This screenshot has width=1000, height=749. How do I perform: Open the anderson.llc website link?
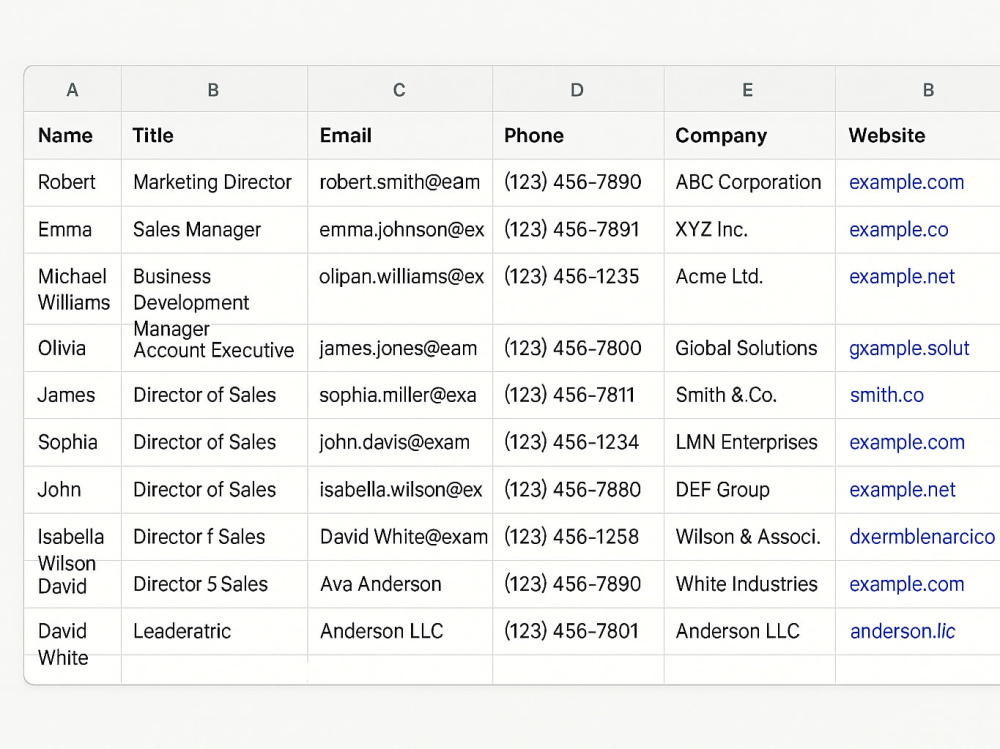(x=902, y=631)
